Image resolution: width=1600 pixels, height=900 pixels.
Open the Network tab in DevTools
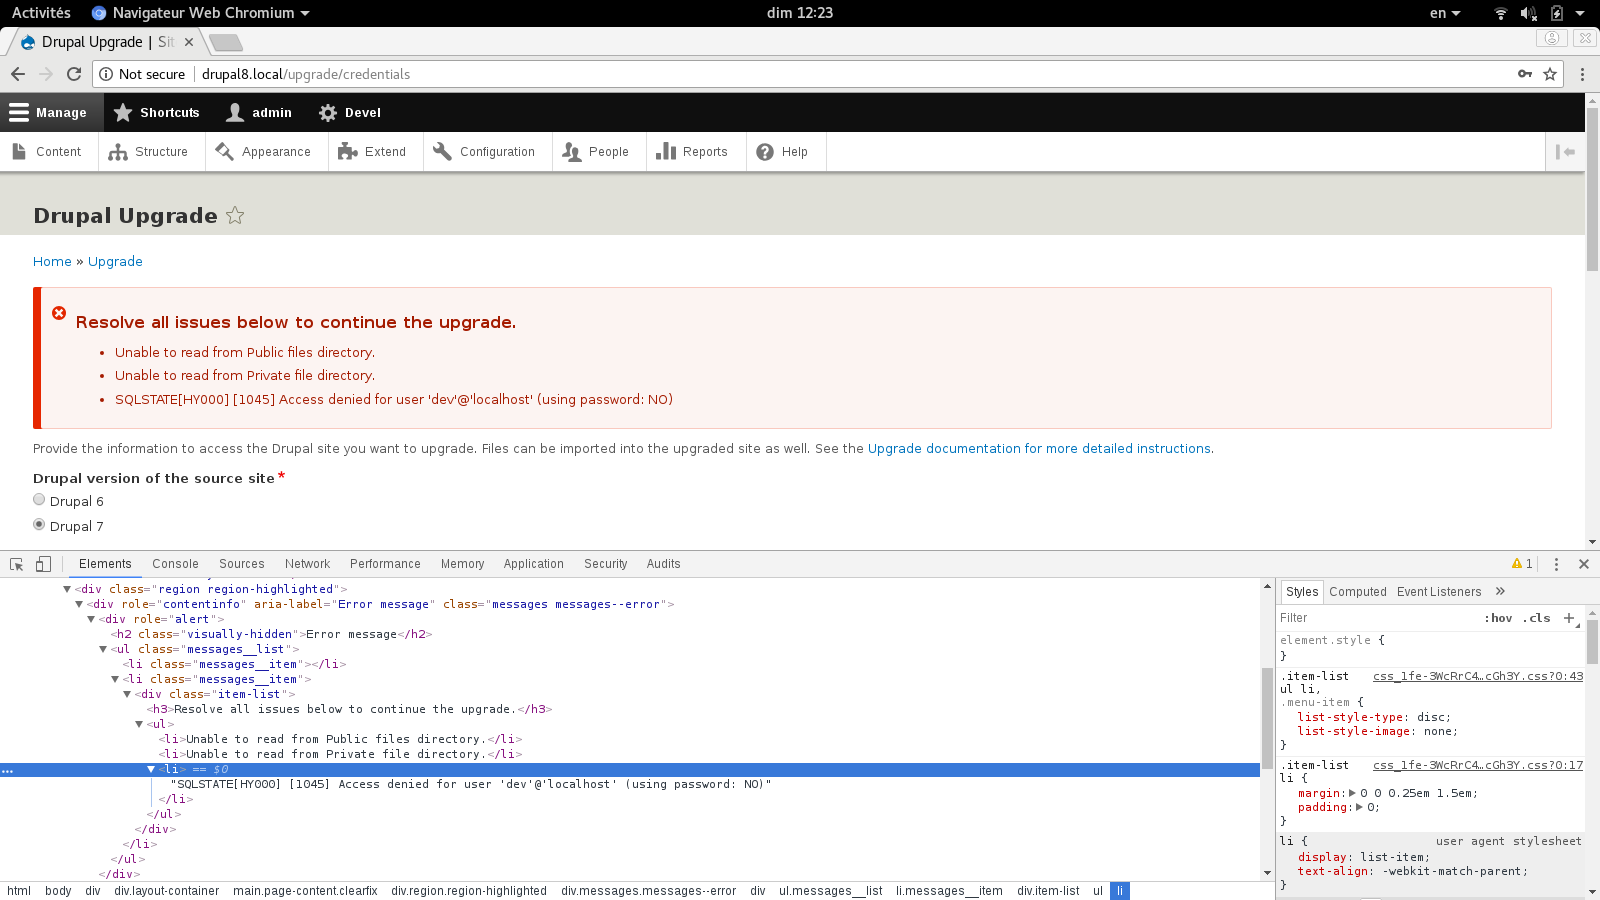click(x=307, y=564)
